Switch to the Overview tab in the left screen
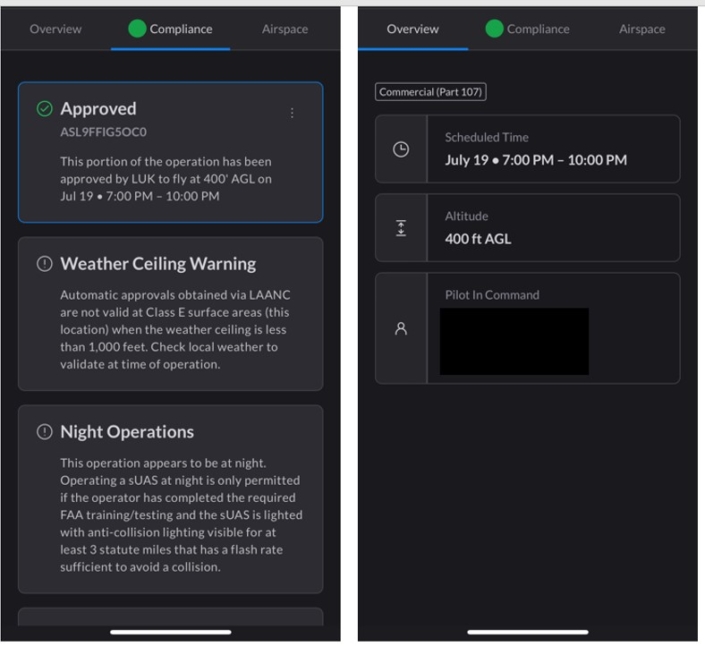 point(56,29)
